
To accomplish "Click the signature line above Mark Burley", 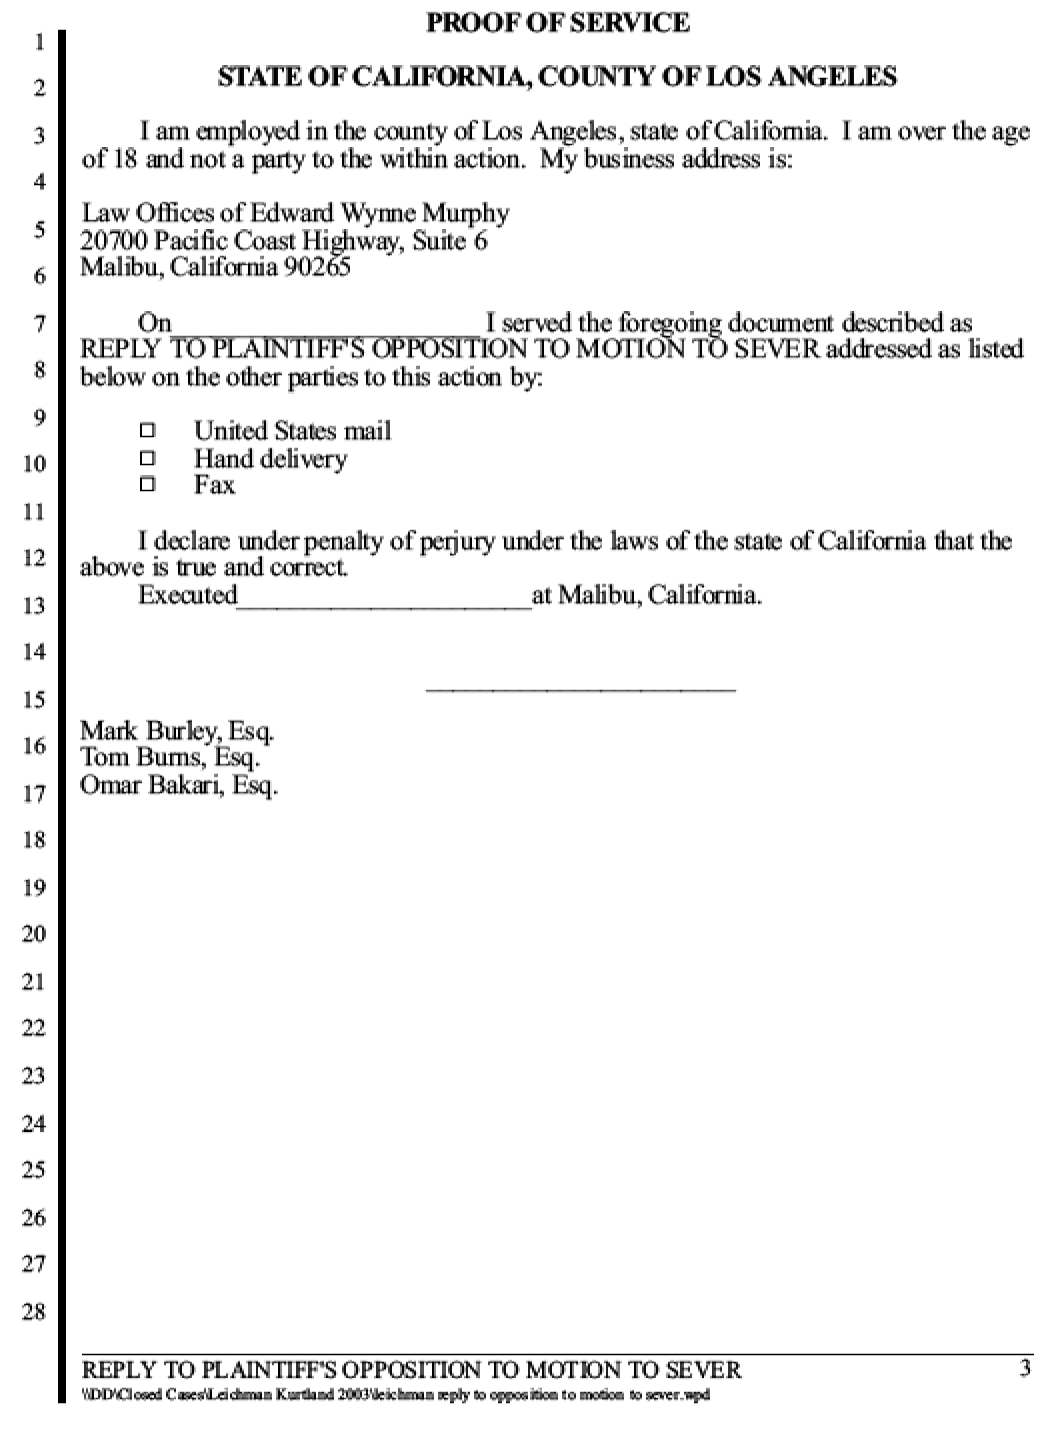I will [x=581, y=689].
